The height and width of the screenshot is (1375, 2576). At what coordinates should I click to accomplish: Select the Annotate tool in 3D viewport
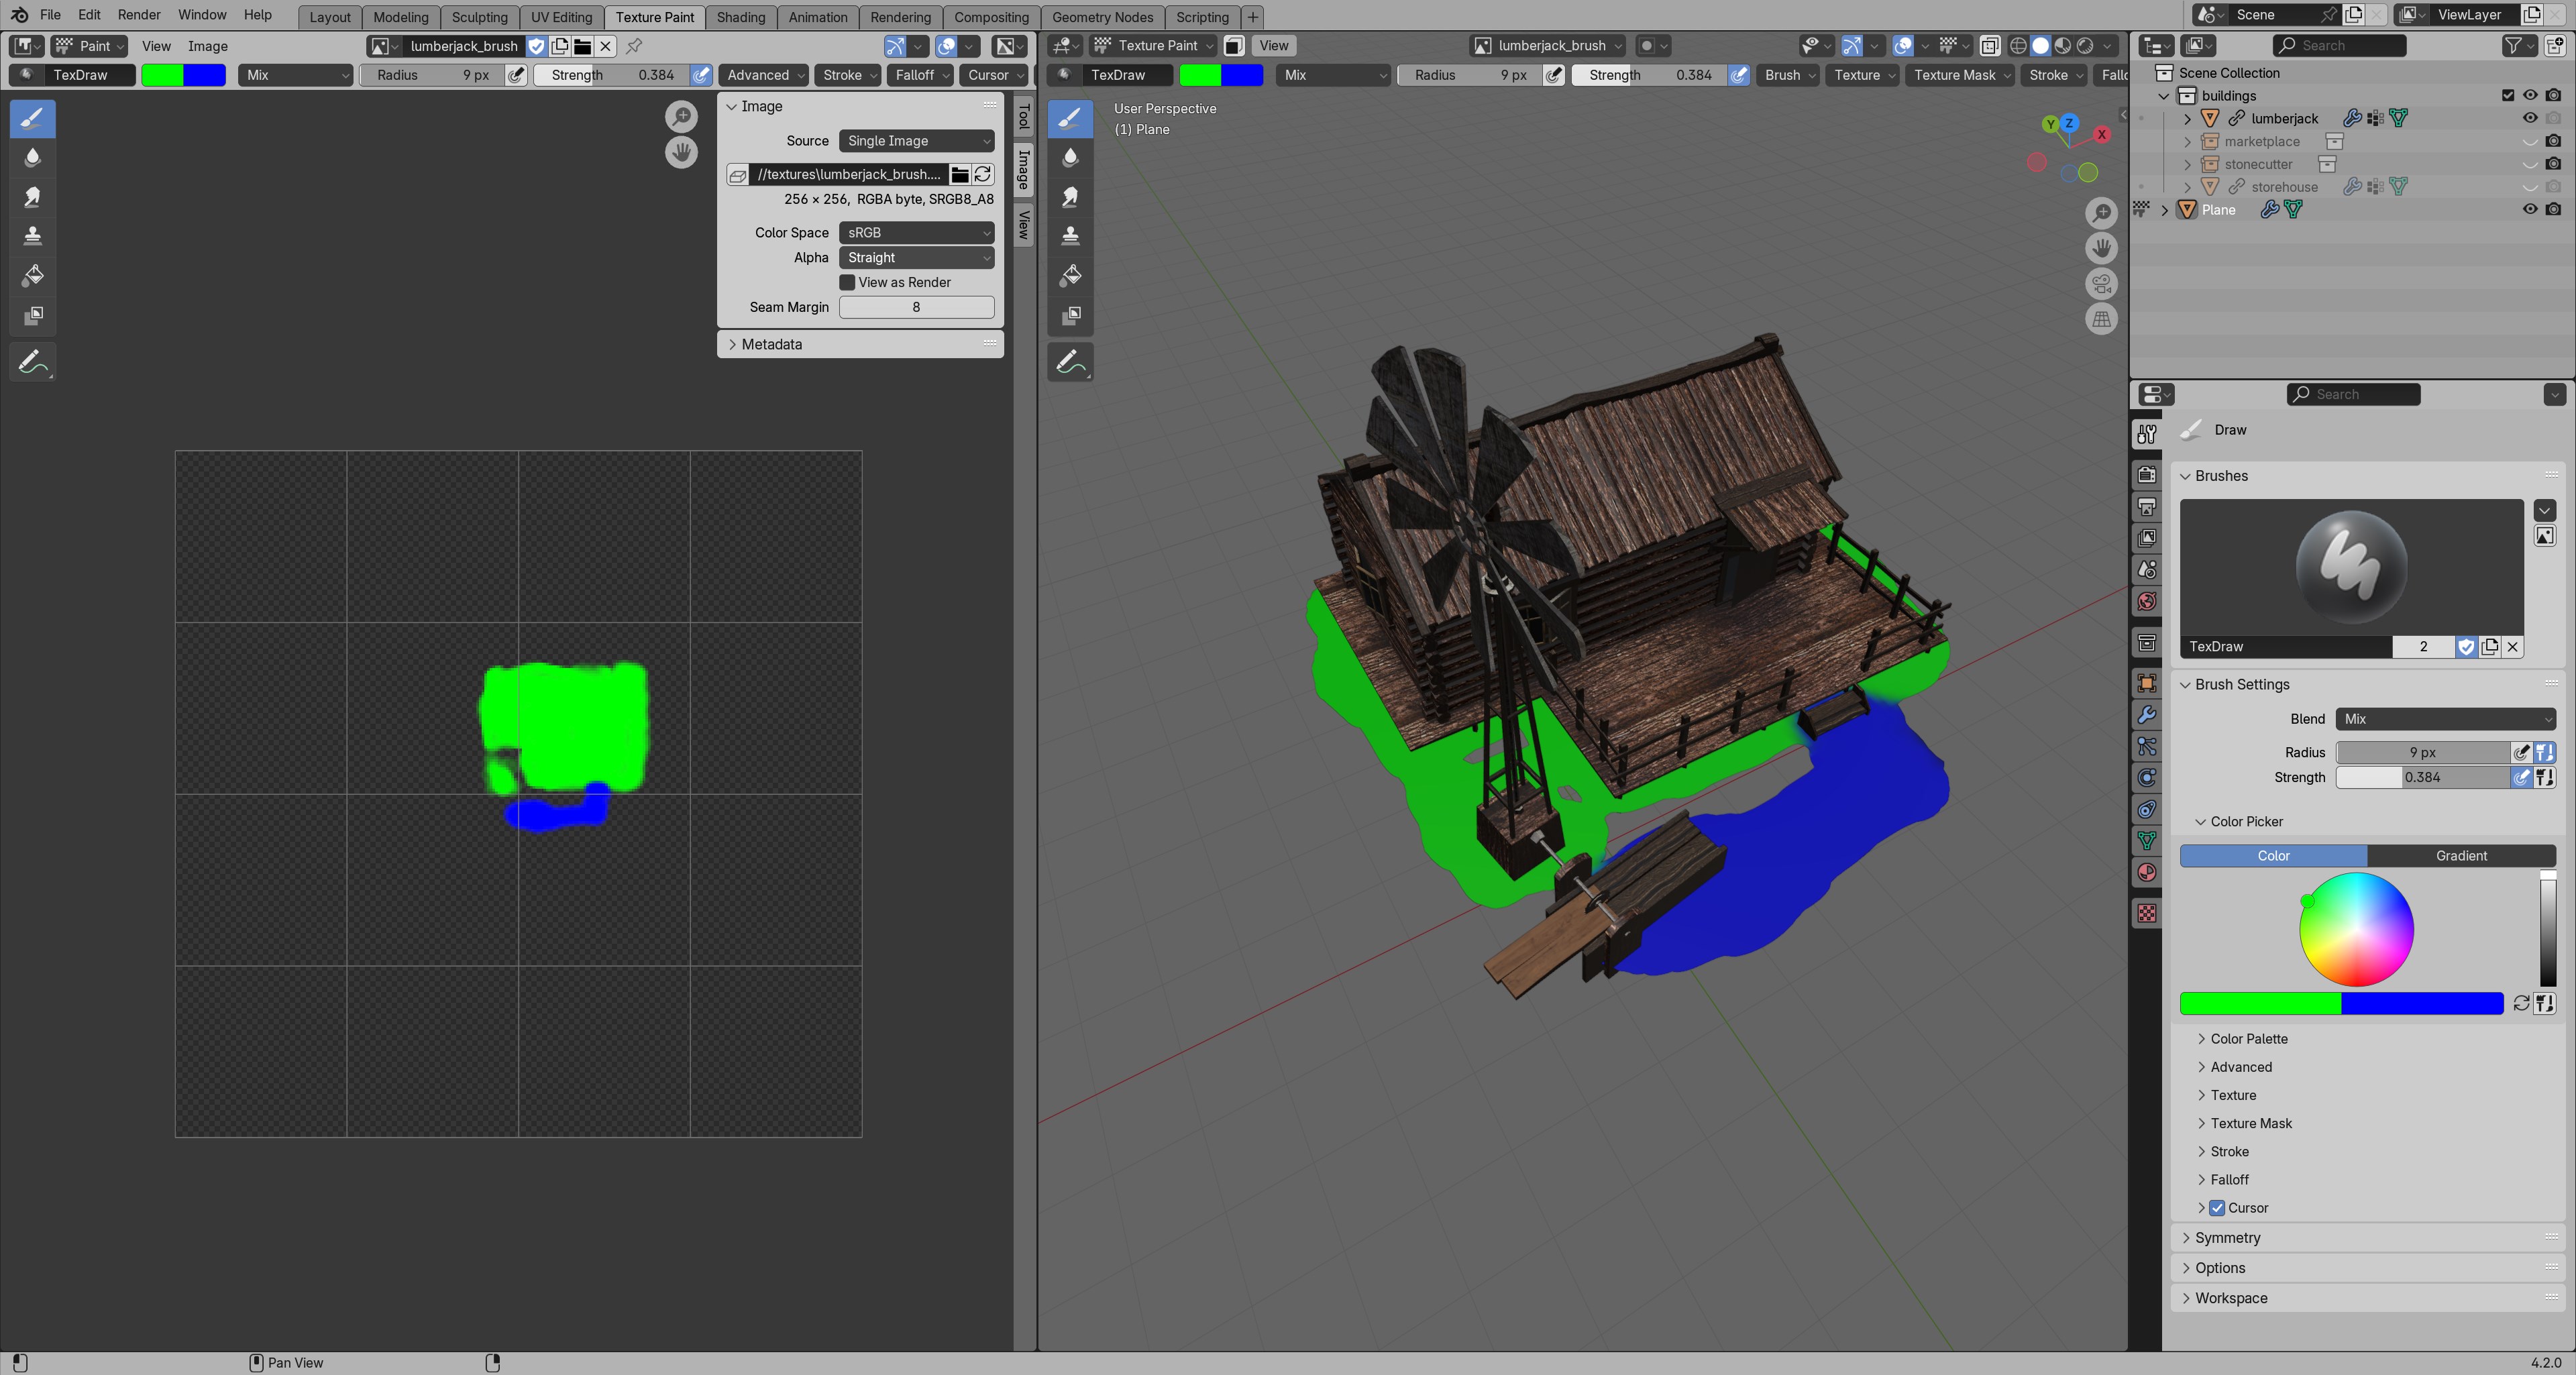(x=1070, y=362)
